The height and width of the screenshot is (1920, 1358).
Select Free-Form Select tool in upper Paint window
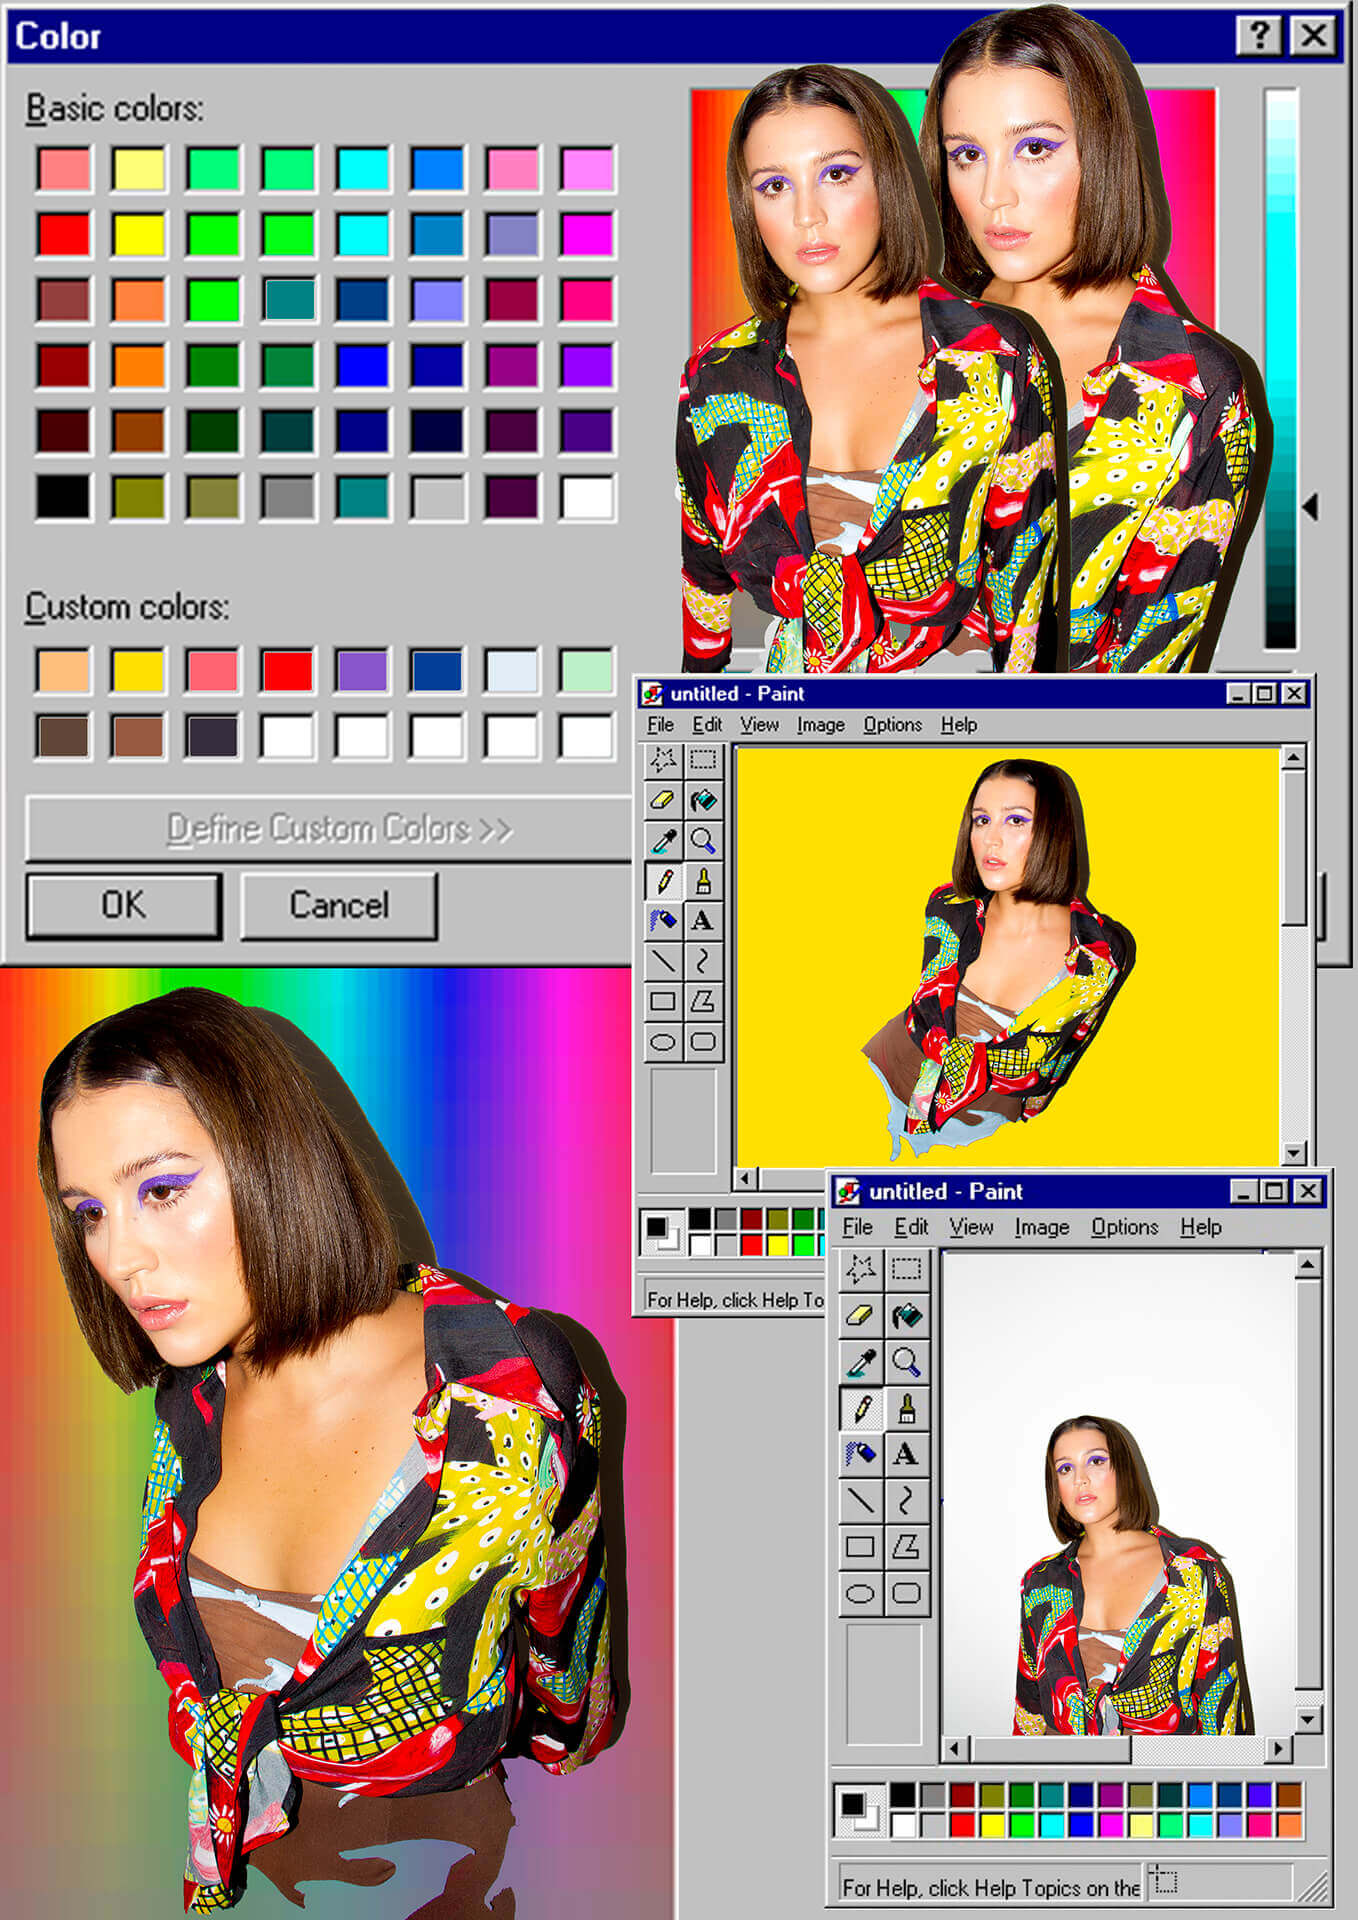pos(663,760)
